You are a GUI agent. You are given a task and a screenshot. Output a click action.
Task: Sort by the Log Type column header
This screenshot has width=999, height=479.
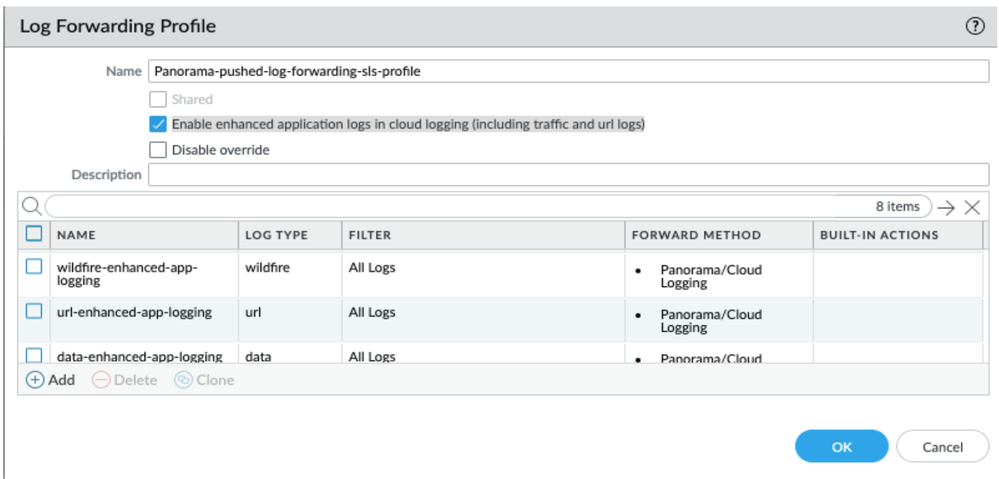click(276, 235)
